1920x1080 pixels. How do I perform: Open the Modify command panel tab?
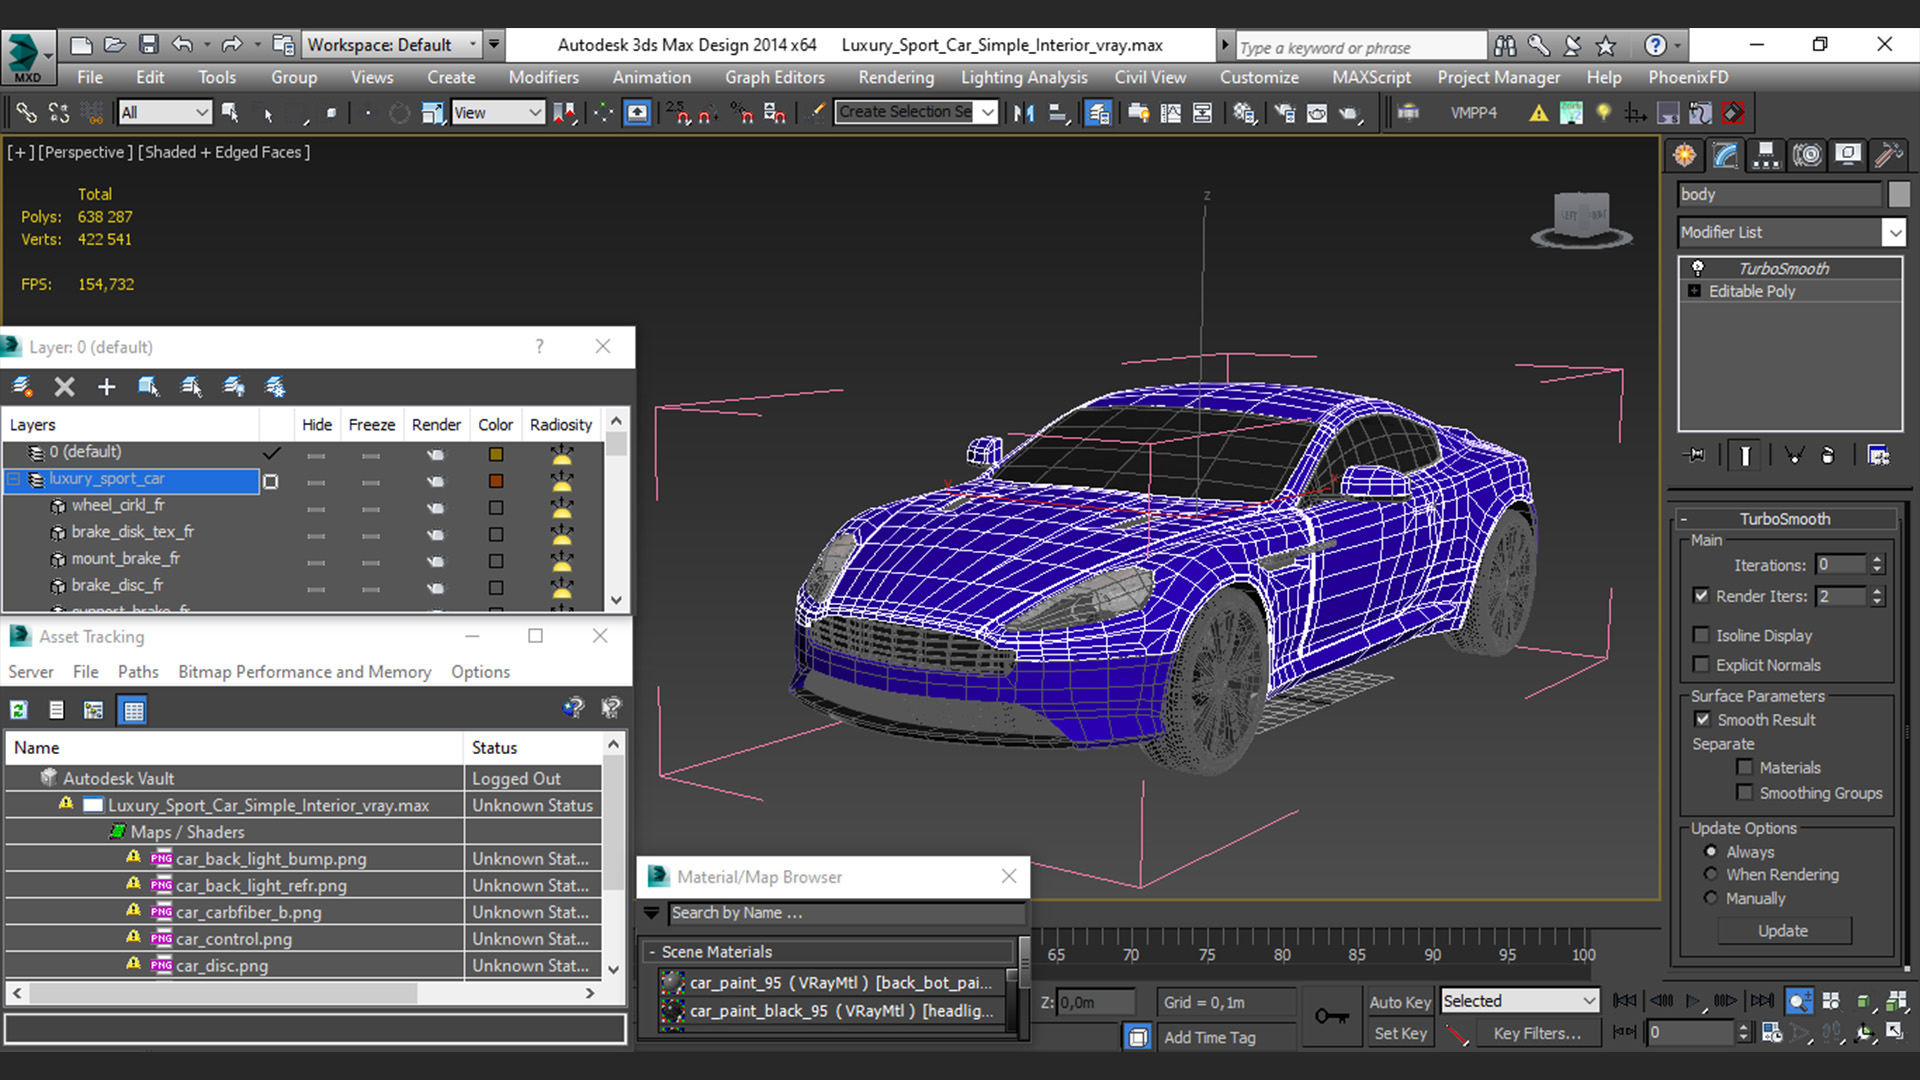(x=1726, y=155)
